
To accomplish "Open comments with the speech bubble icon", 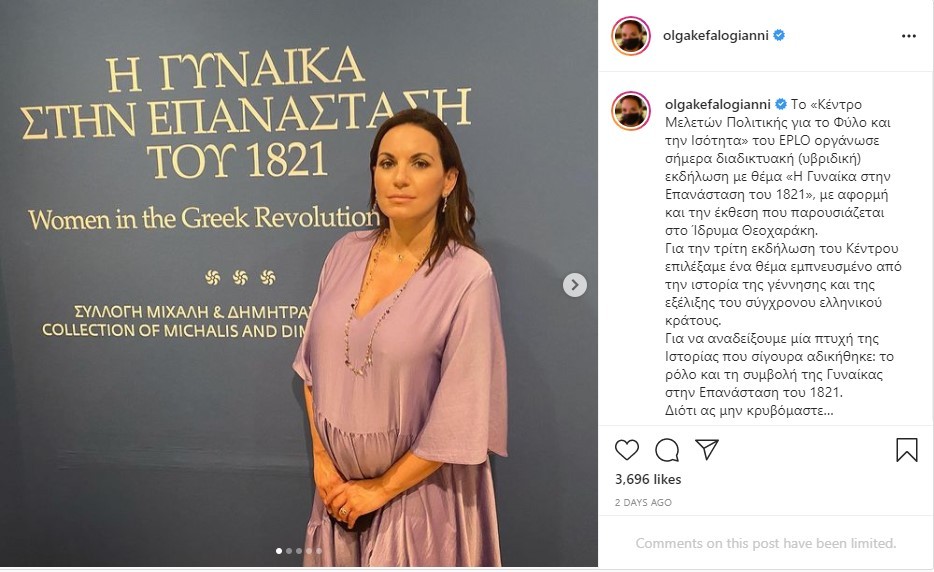I will tap(667, 450).
